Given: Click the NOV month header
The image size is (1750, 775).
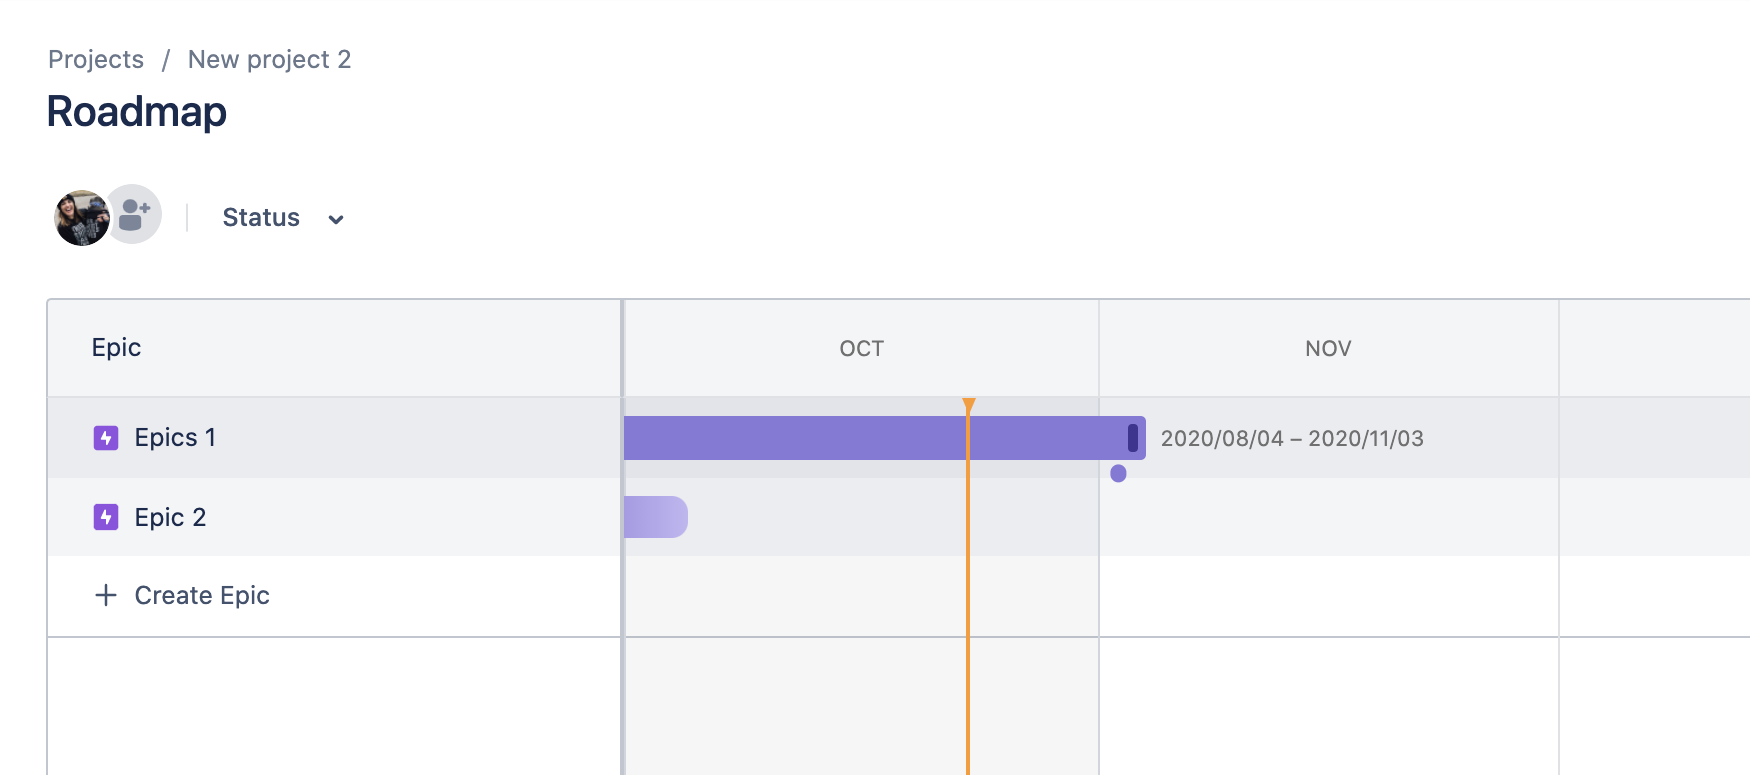Looking at the screenshot, I should pyautogui.click(x=1327, y=347).
